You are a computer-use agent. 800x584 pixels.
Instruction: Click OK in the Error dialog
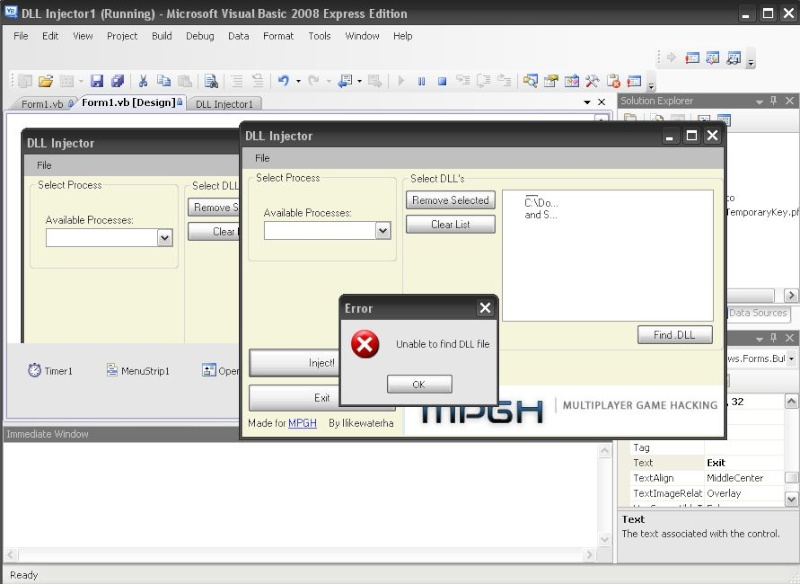click(x=419, y=384)
